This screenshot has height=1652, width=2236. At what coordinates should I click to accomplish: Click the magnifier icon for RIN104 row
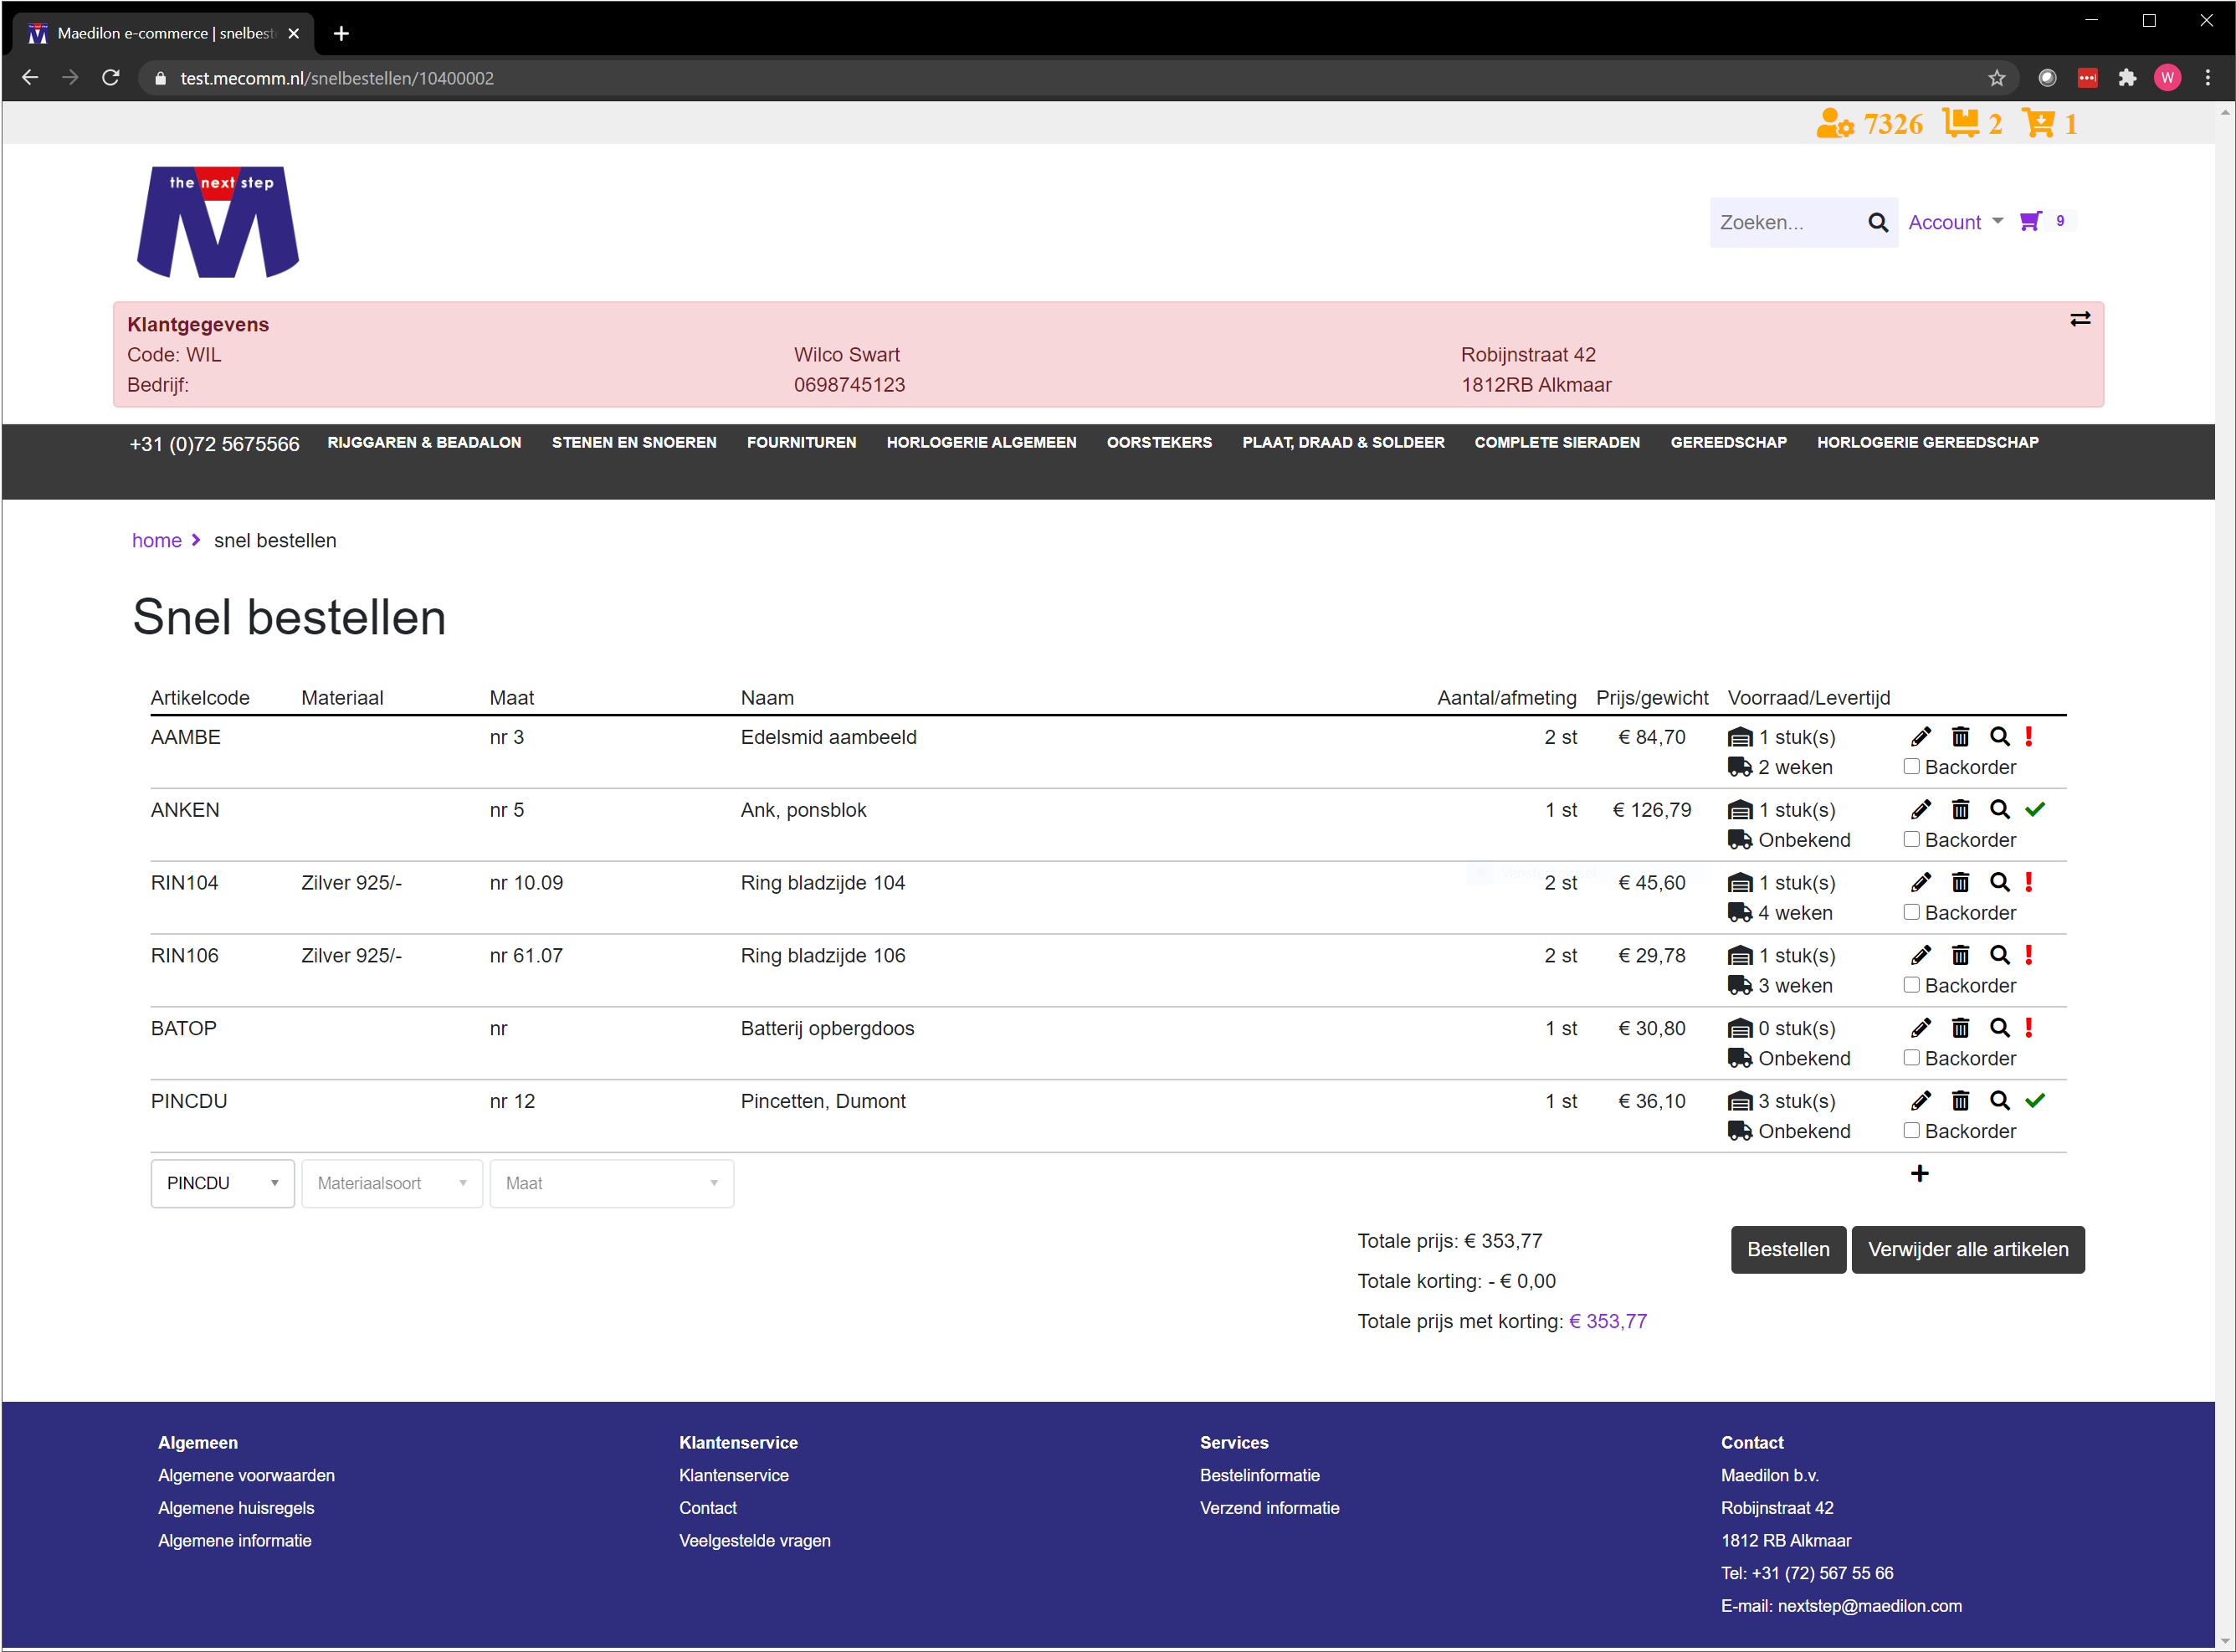(x=1999, y=882)
